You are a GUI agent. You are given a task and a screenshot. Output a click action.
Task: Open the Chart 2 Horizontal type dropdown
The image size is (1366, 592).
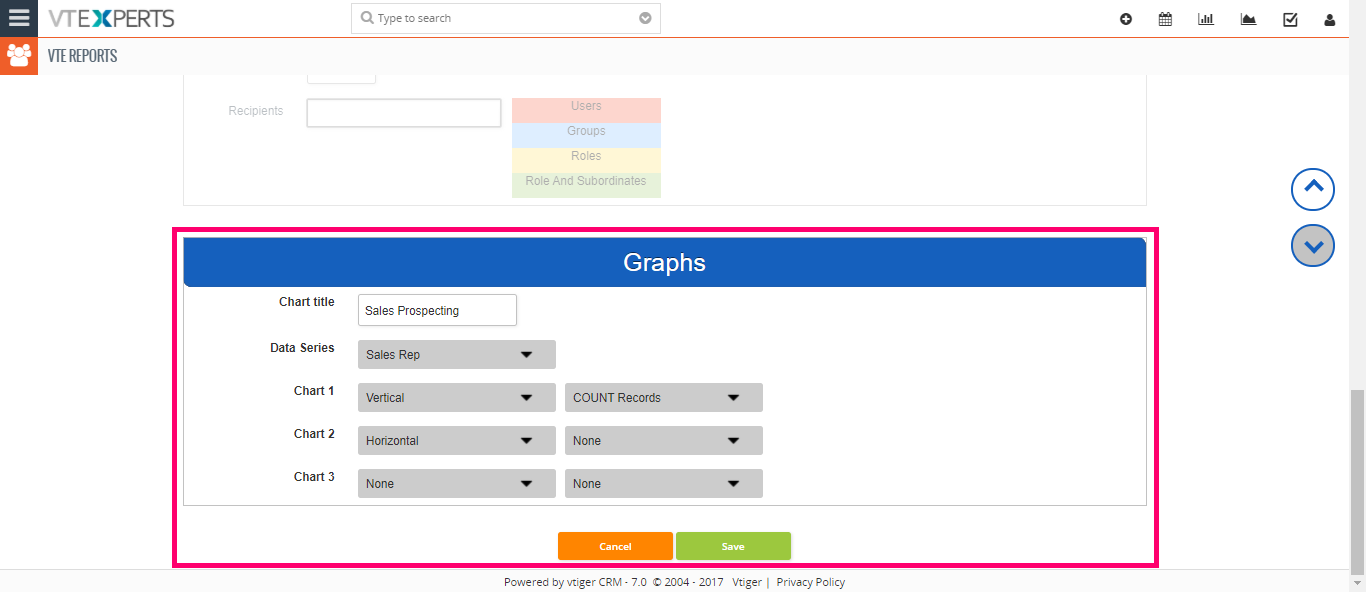(x=457, y=440)
